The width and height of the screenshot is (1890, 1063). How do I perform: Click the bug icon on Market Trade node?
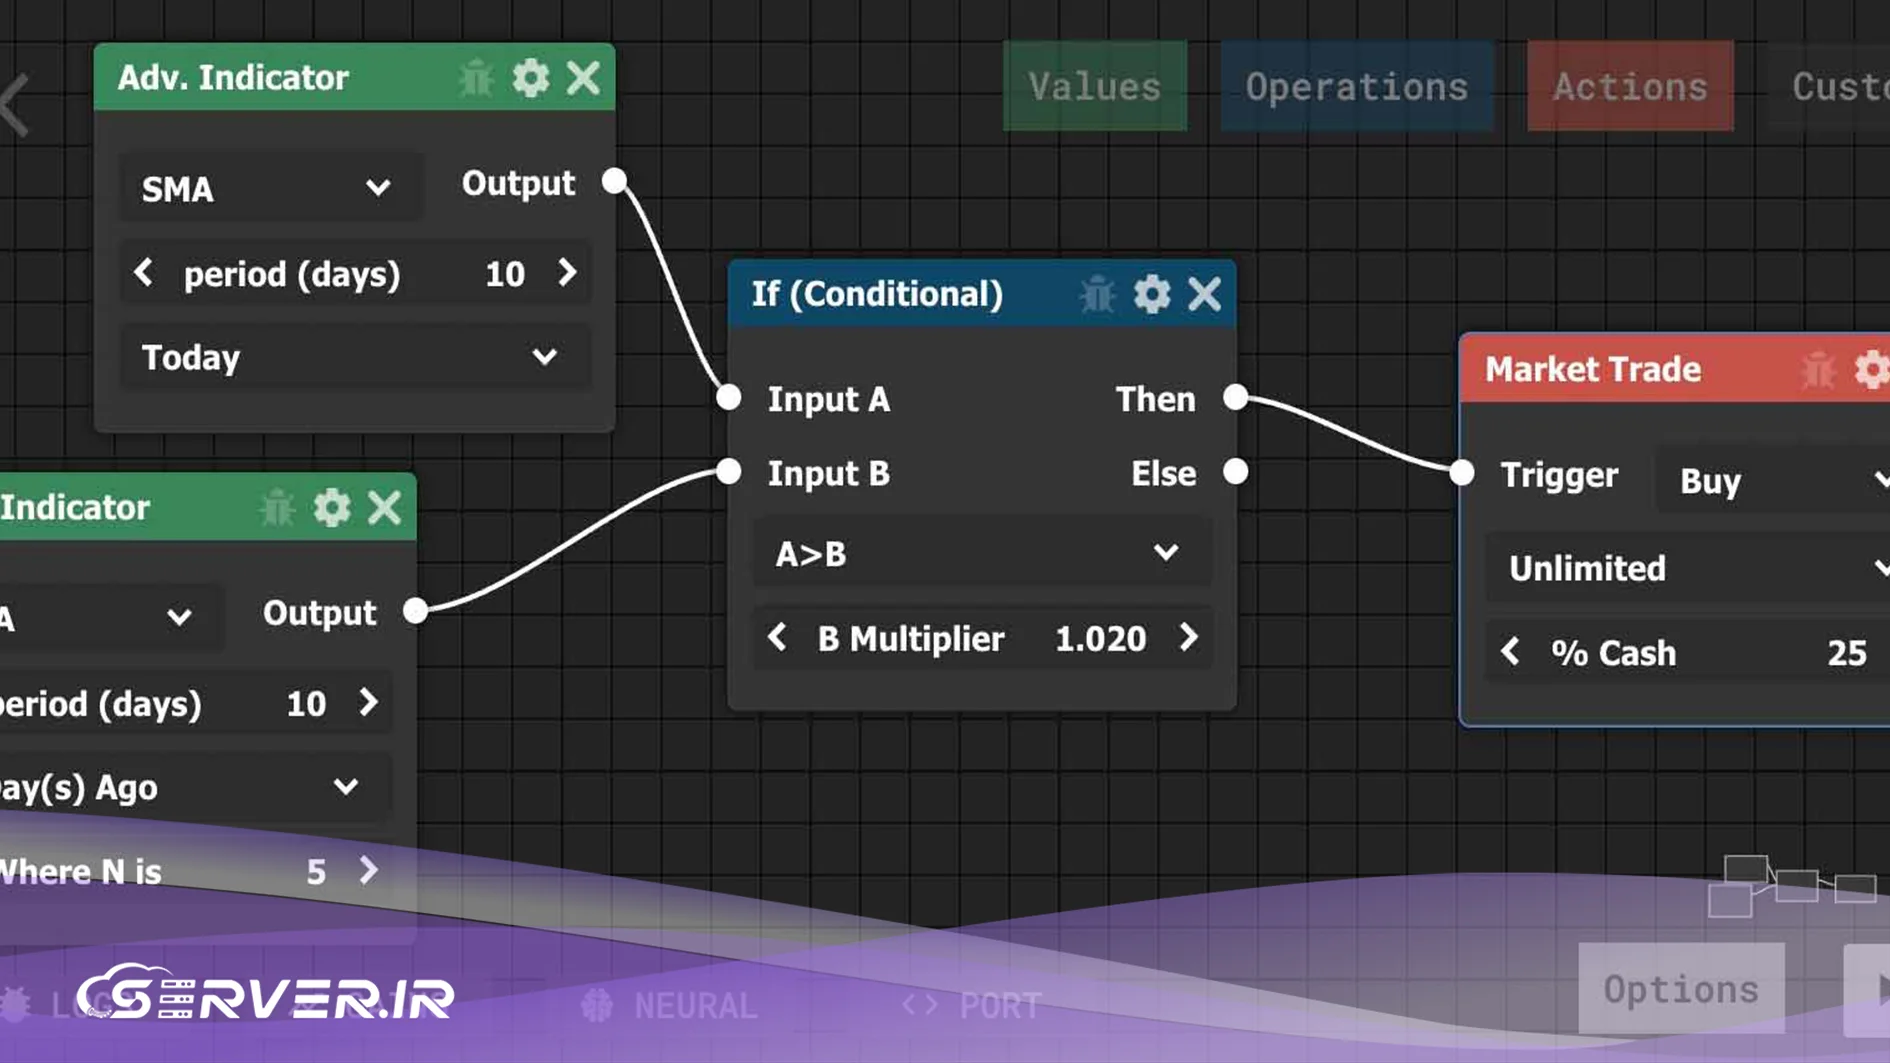click(1817, 370)
